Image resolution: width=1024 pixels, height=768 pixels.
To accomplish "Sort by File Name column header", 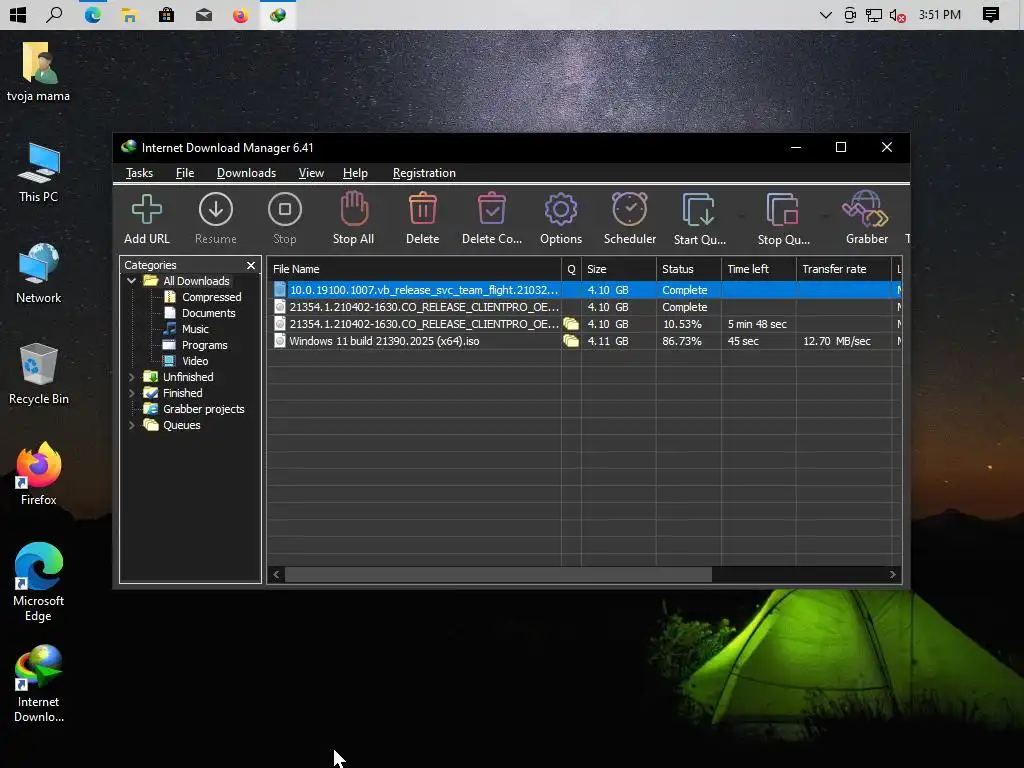I will (414, 269).
